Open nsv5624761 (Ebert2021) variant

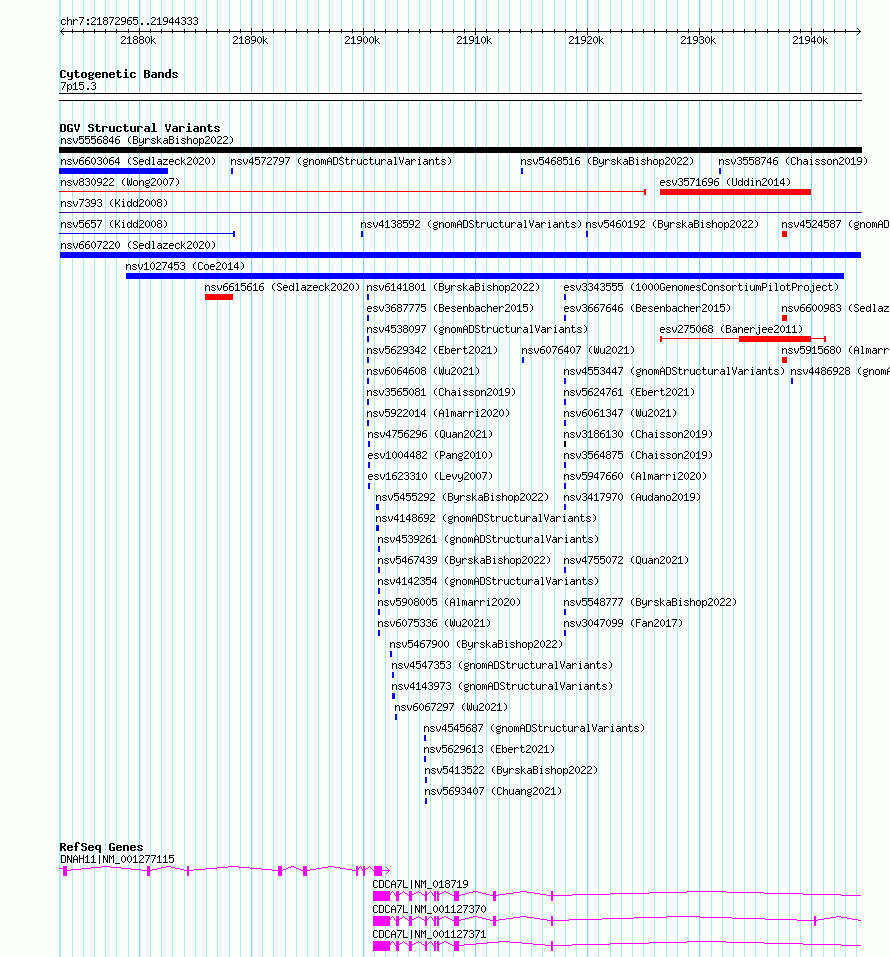(629, 392)
